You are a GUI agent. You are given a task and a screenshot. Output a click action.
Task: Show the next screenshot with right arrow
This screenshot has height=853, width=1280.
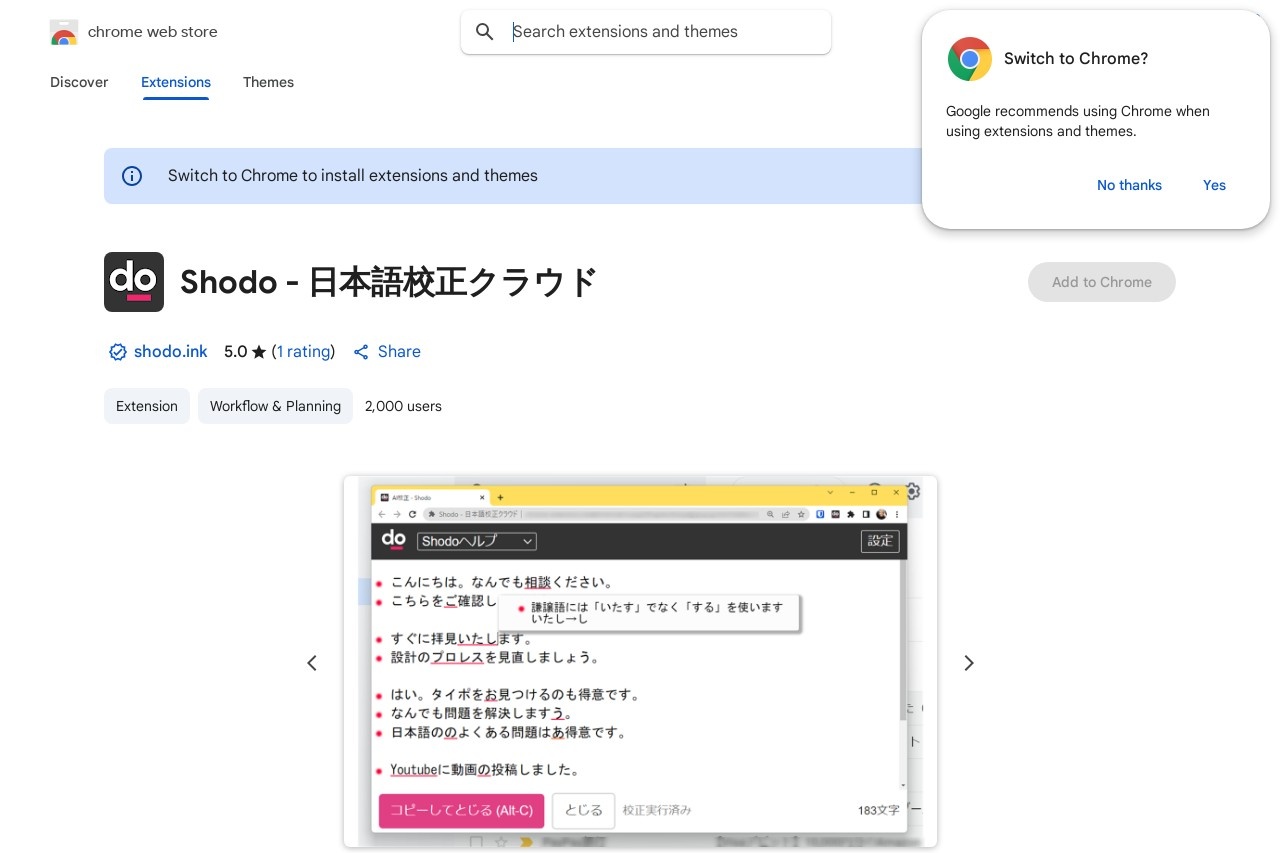968,663
